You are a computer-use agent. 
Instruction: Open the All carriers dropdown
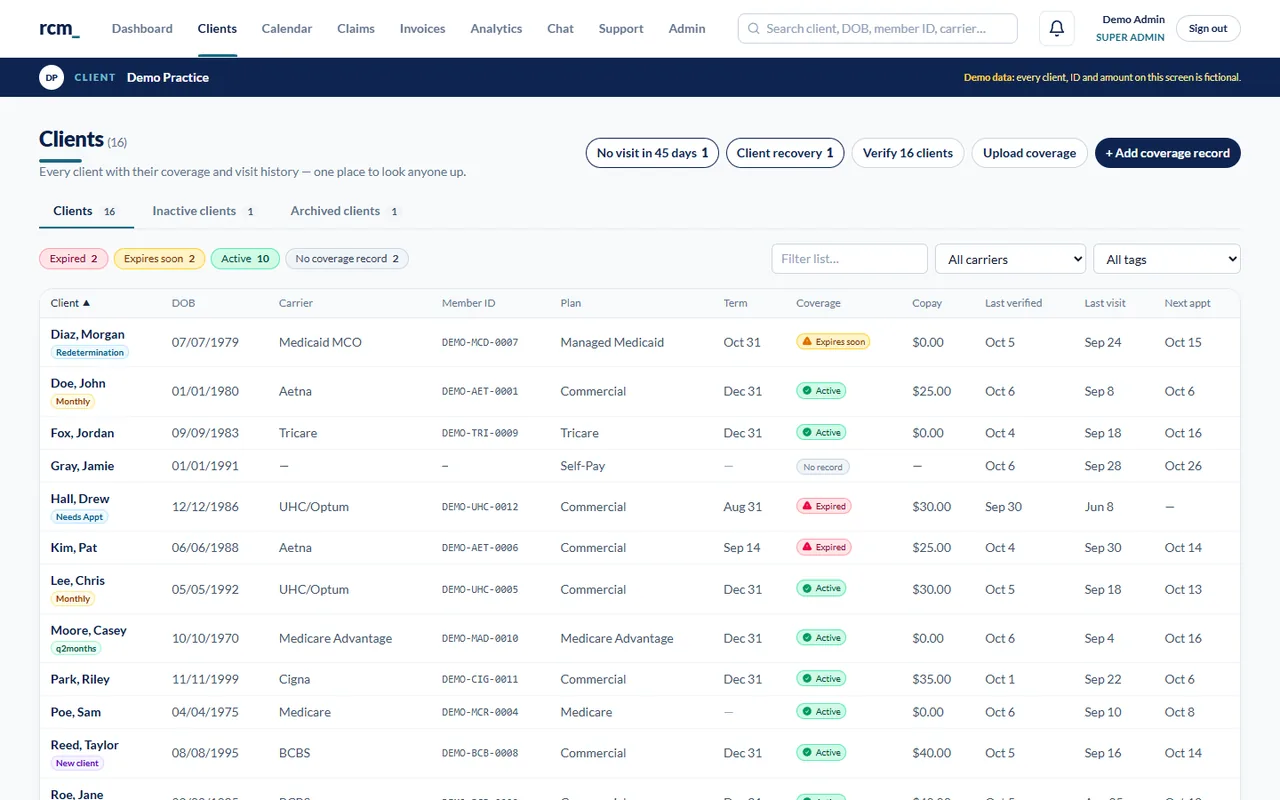pos(1010,259)
